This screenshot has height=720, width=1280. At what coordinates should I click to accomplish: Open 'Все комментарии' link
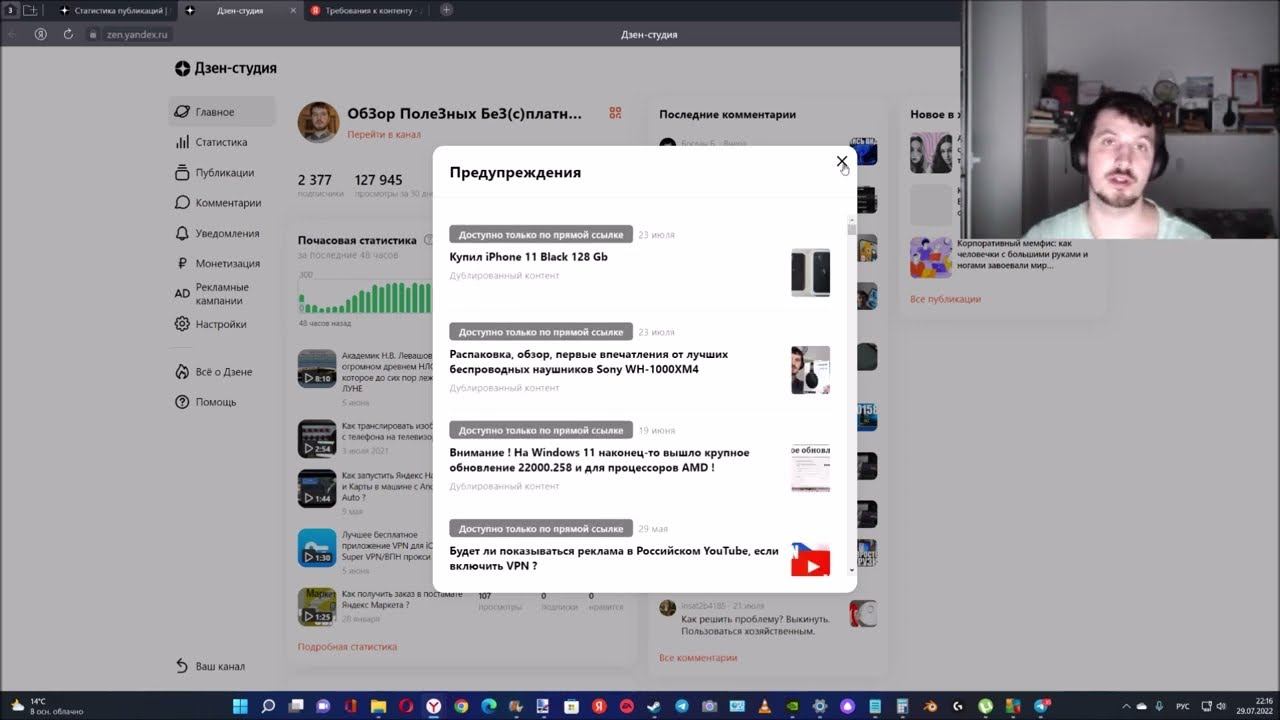click(698, 658)
